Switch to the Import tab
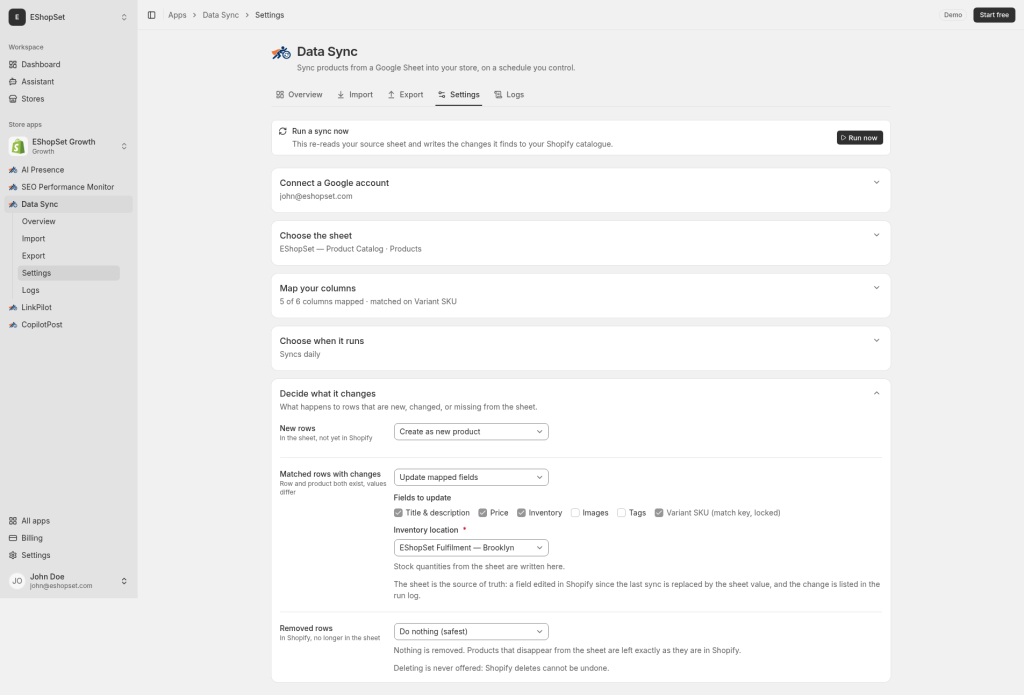 (x=355, y=95)
